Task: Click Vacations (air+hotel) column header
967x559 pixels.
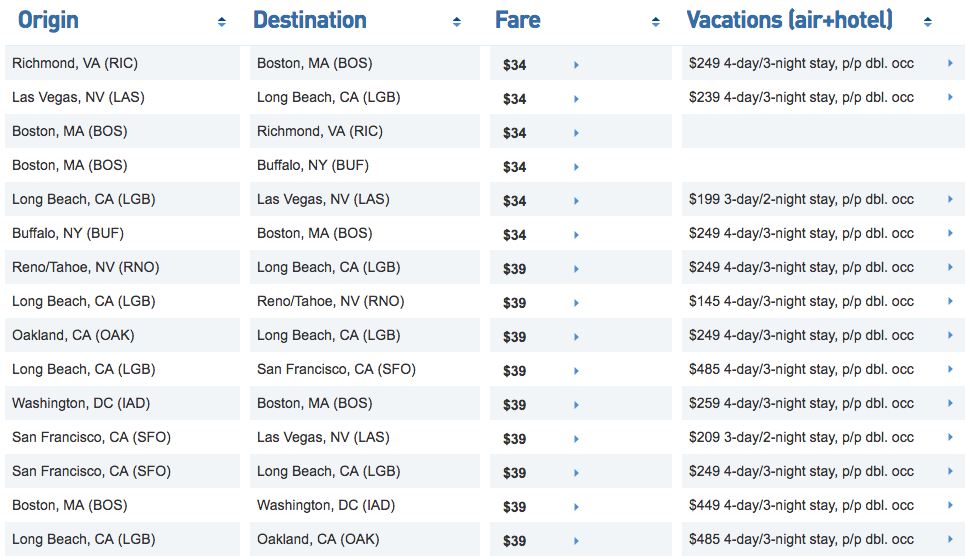Action: (789, 20)
